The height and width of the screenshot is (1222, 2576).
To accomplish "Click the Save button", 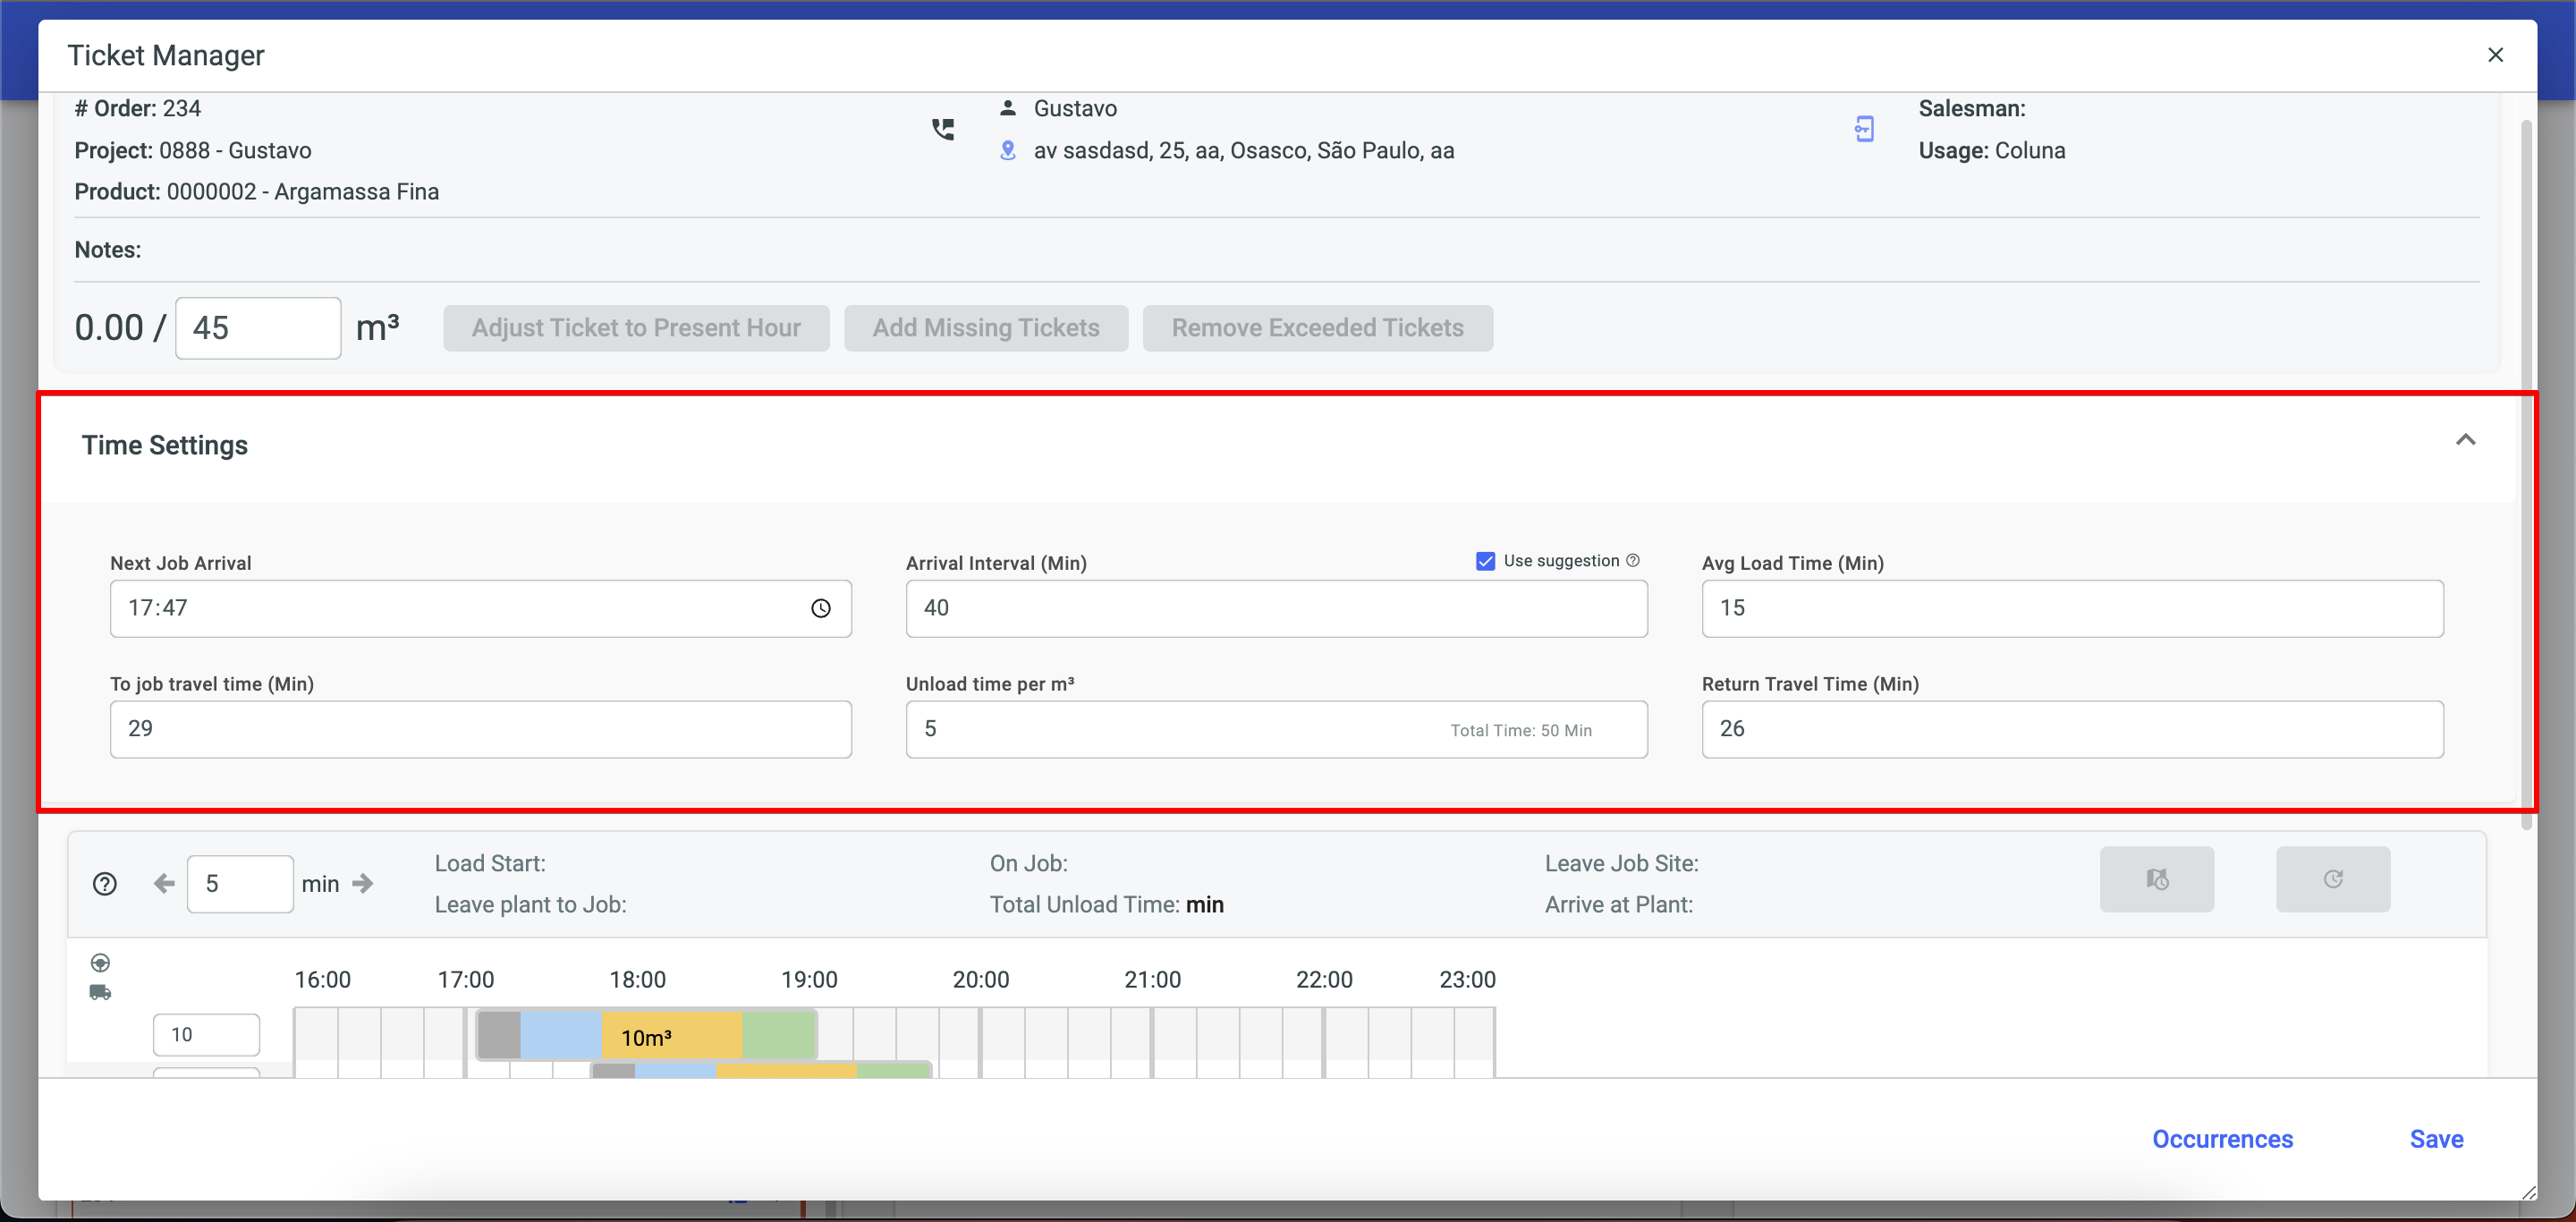I will pyautogui.click(x=2436, y=1139).
